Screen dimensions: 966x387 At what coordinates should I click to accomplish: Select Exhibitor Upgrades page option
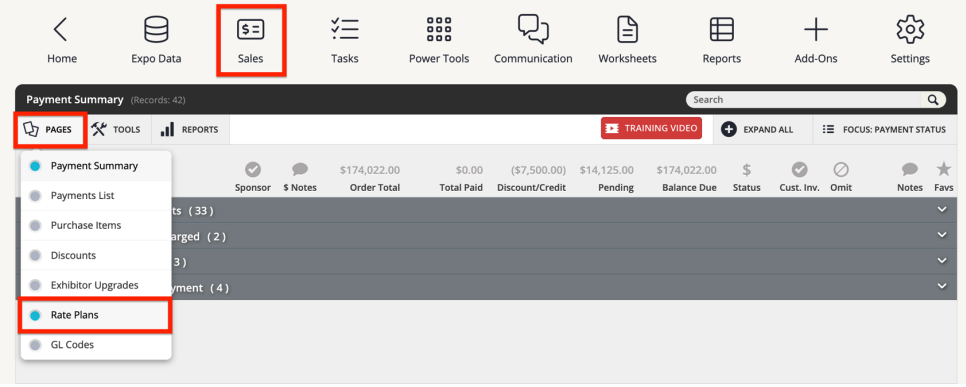pos(96,285)
